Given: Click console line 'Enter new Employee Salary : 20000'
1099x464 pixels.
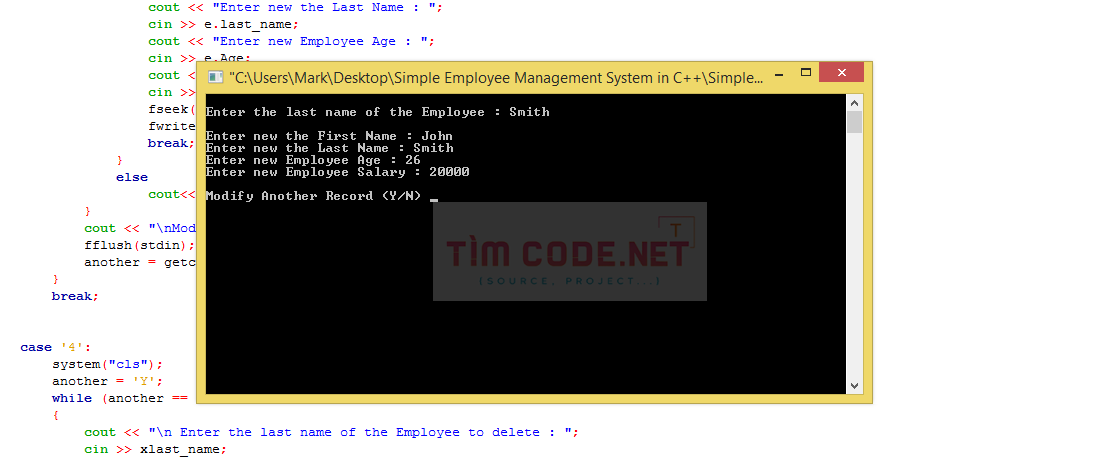Looking at the screenshot, I should tap(337, 172).
